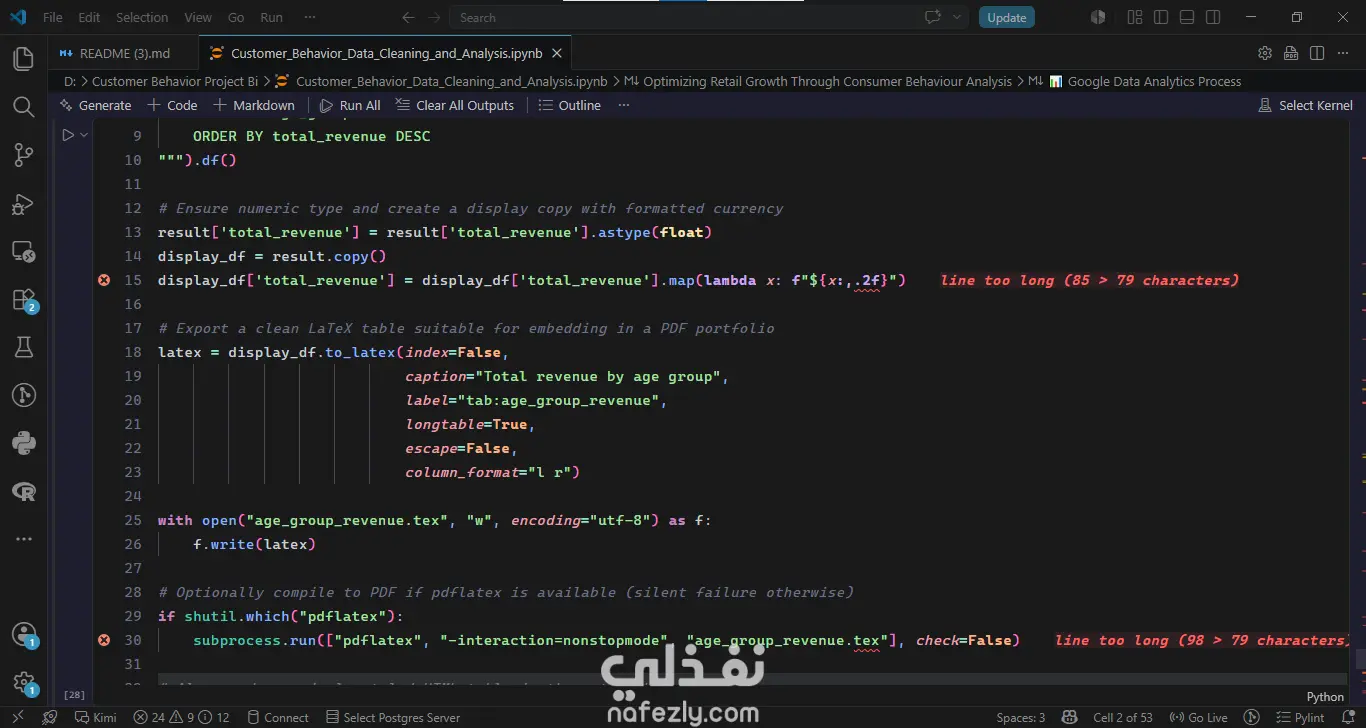Screen dimensions: 1366x728
Task: Click Select Postgres Server in status bar
Action: click(393, 717)
